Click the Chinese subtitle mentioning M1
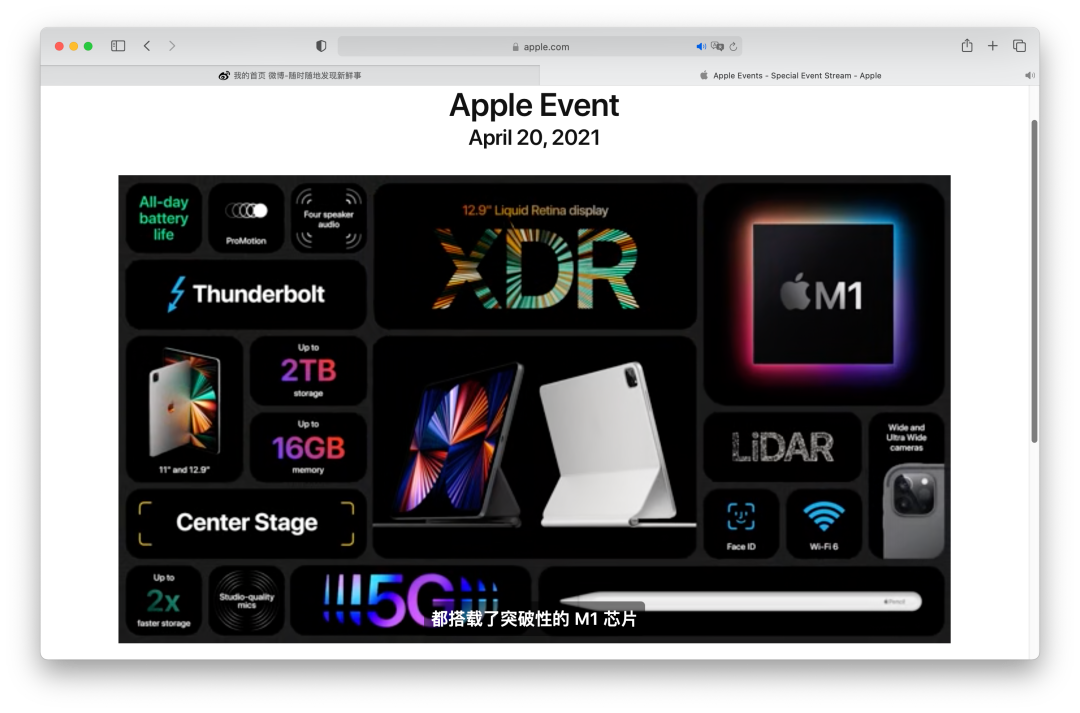Image resolution: width=1080 pixels, height=713 pixels. (x=534, y=619)
